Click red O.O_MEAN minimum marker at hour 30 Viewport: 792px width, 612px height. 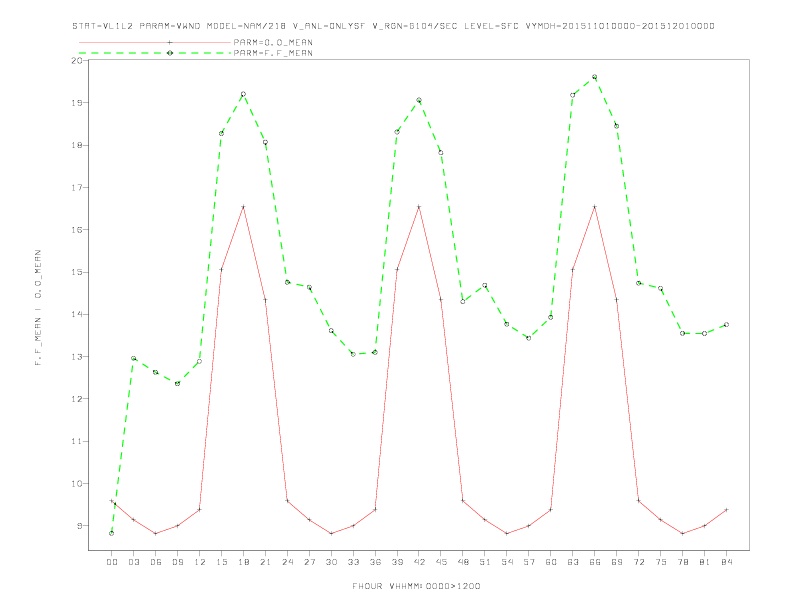(x=331, y=533)
